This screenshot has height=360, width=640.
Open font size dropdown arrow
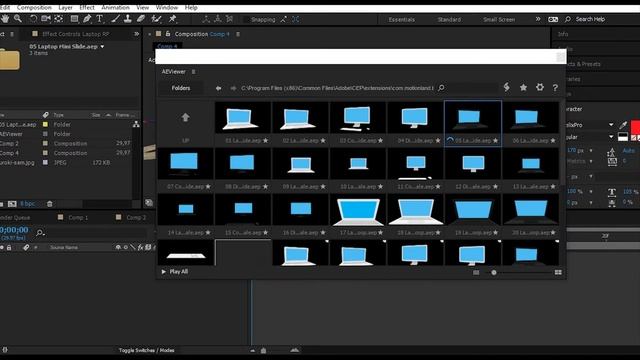tap(591, 151)
